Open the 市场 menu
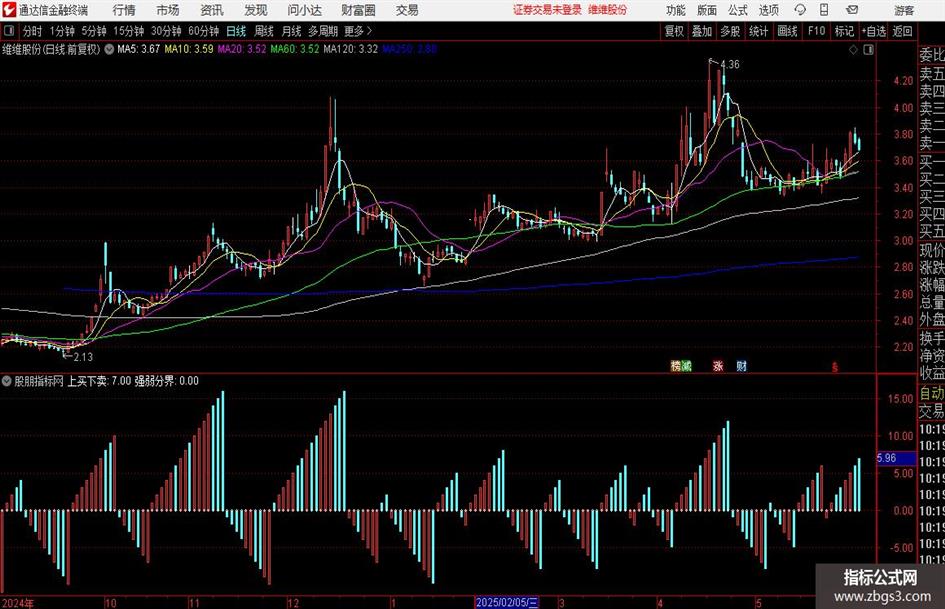The height and width of the screenshot is (609, 945). click(168, 10)
